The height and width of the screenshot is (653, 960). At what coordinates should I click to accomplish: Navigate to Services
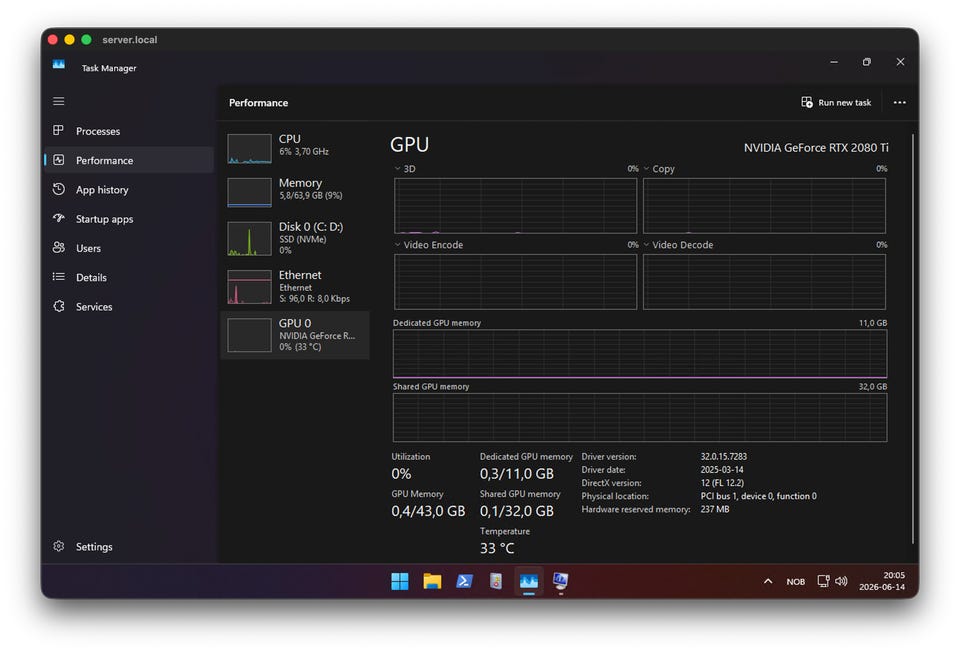coord(129,307)
